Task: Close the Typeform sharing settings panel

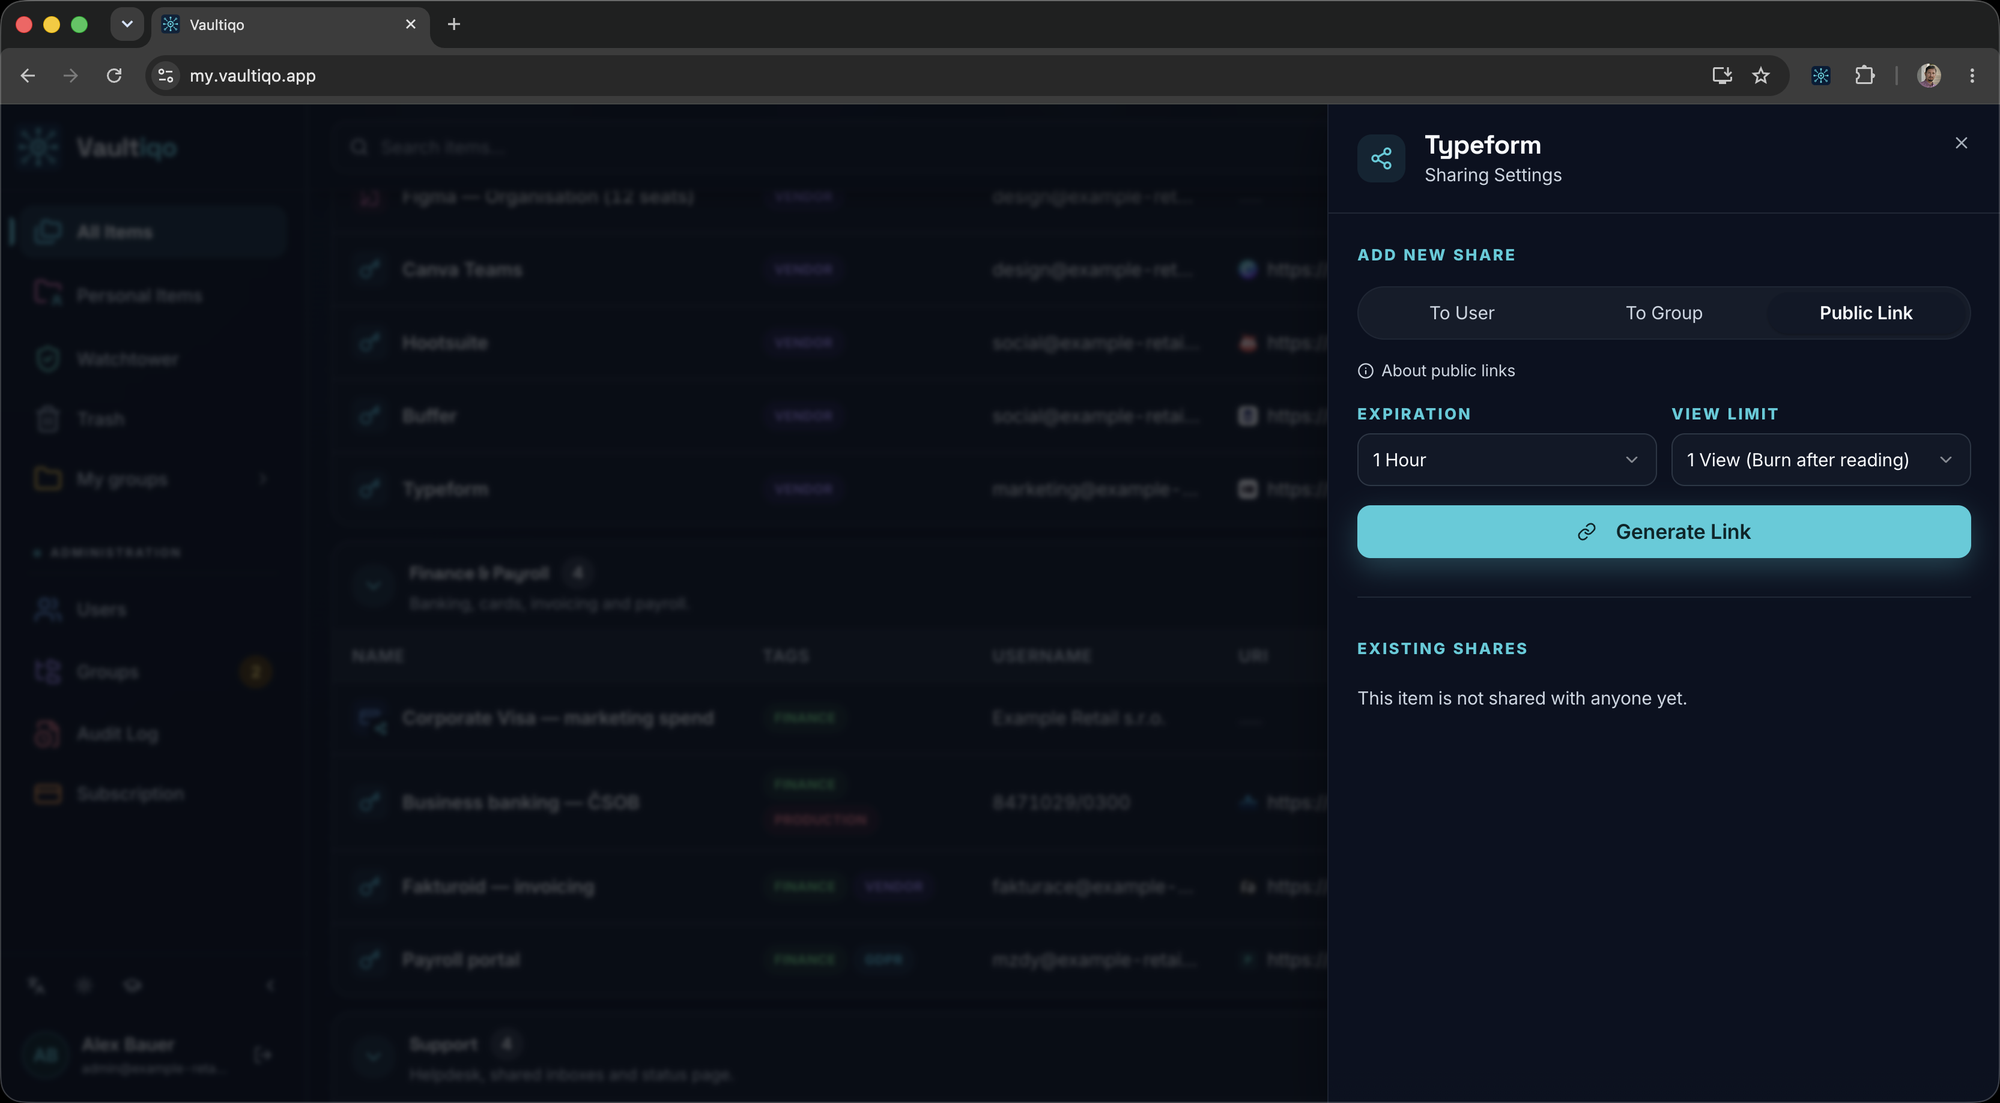Action: point(1961,143)
